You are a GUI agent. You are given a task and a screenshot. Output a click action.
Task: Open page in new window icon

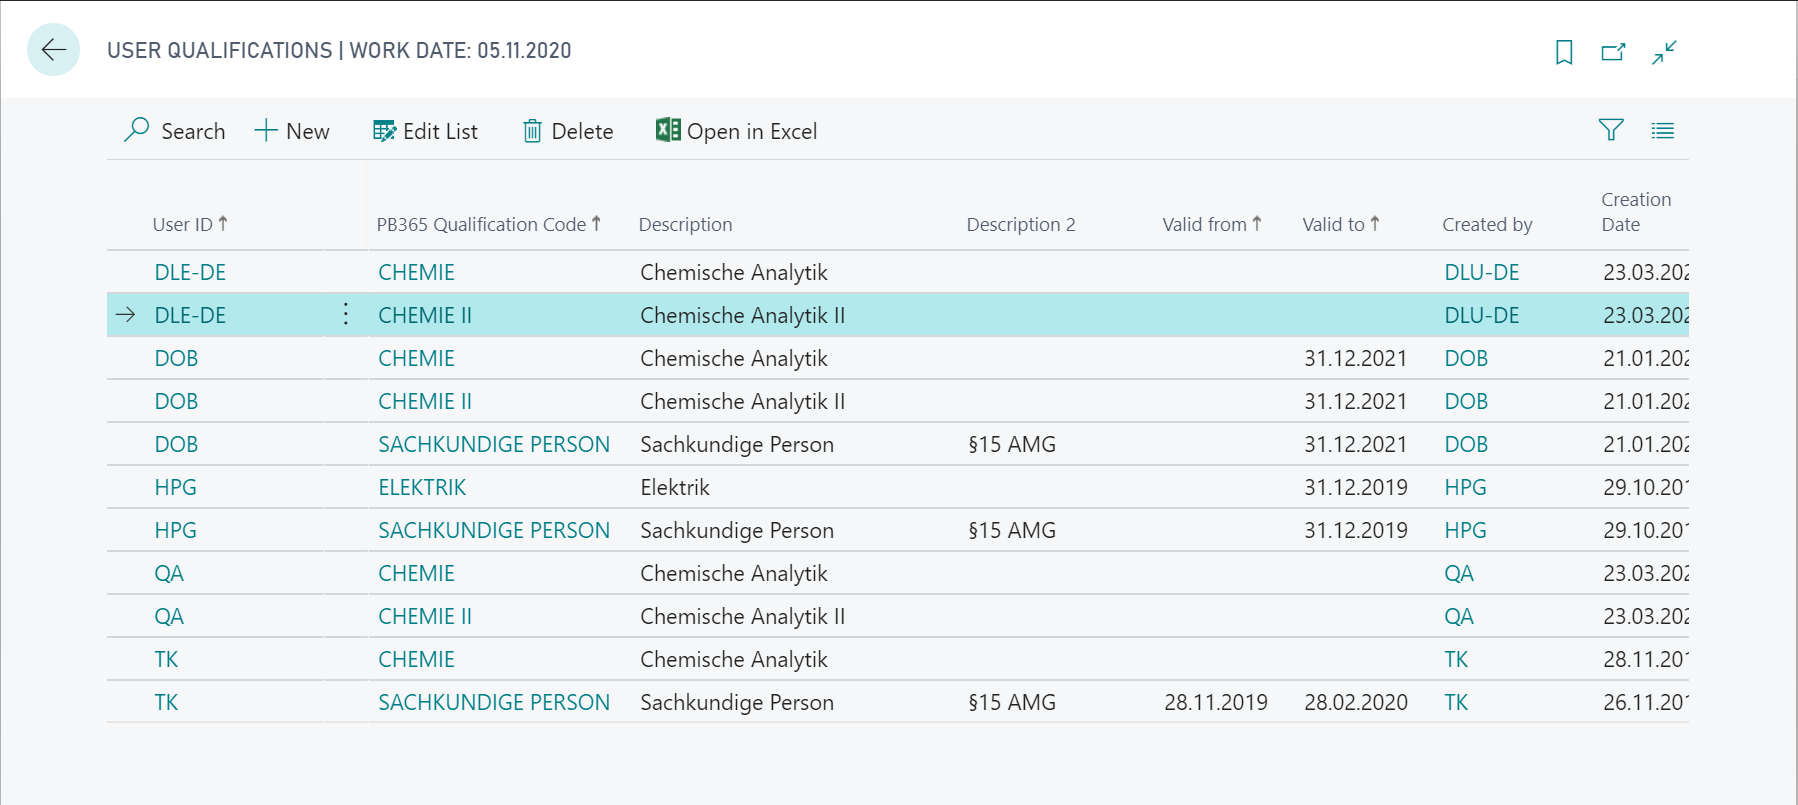[x=1613, y=52]
